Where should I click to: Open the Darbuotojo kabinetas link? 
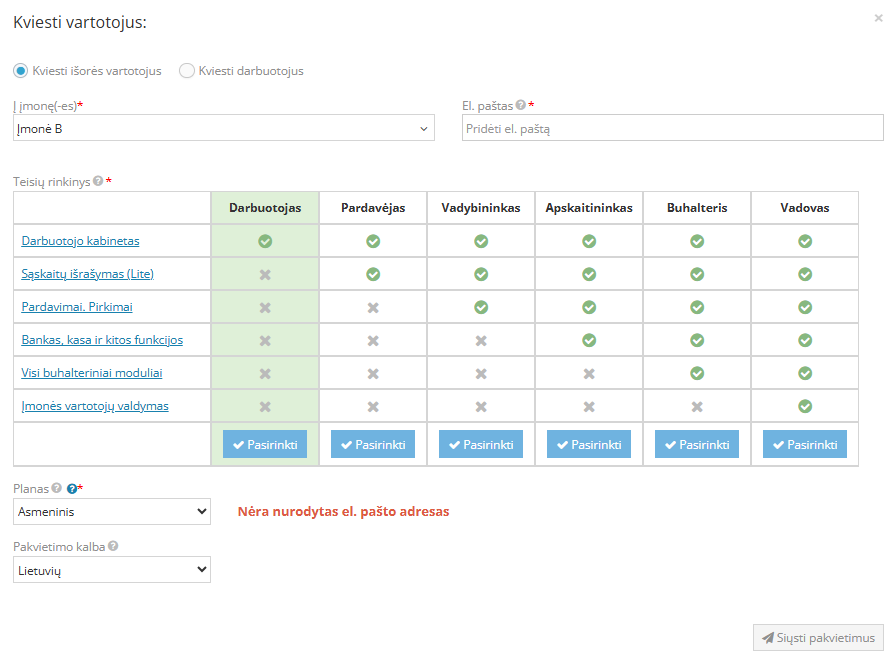pyautogui.click(x=80, y=241)
